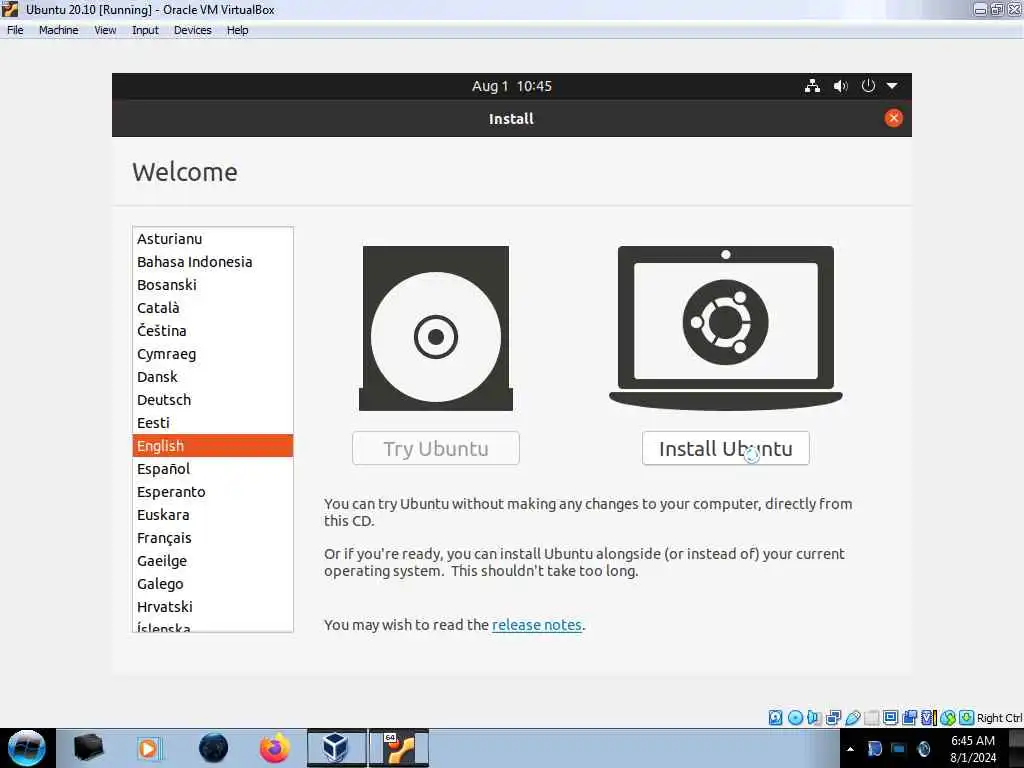Click the Install Ubuntu laptop image

[x=726, y=328]
